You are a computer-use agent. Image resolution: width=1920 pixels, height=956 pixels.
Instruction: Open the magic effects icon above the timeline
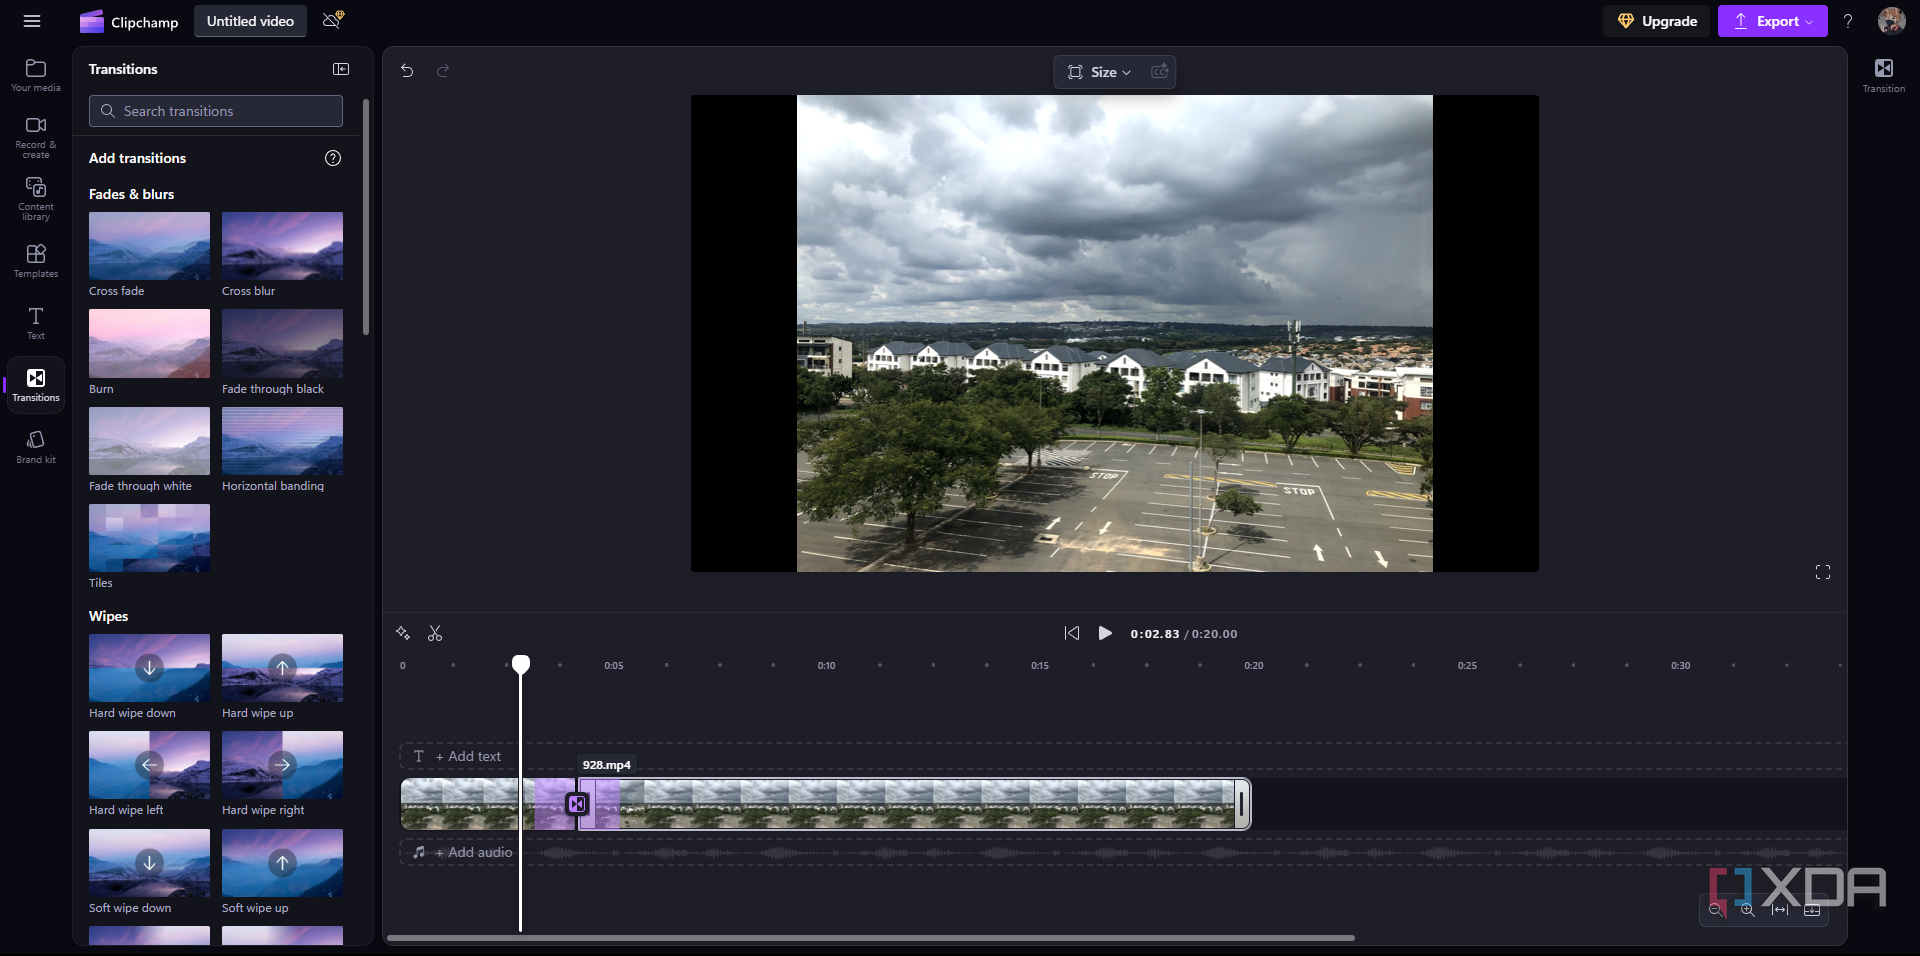pyautogui.click(x=403, y=633)
